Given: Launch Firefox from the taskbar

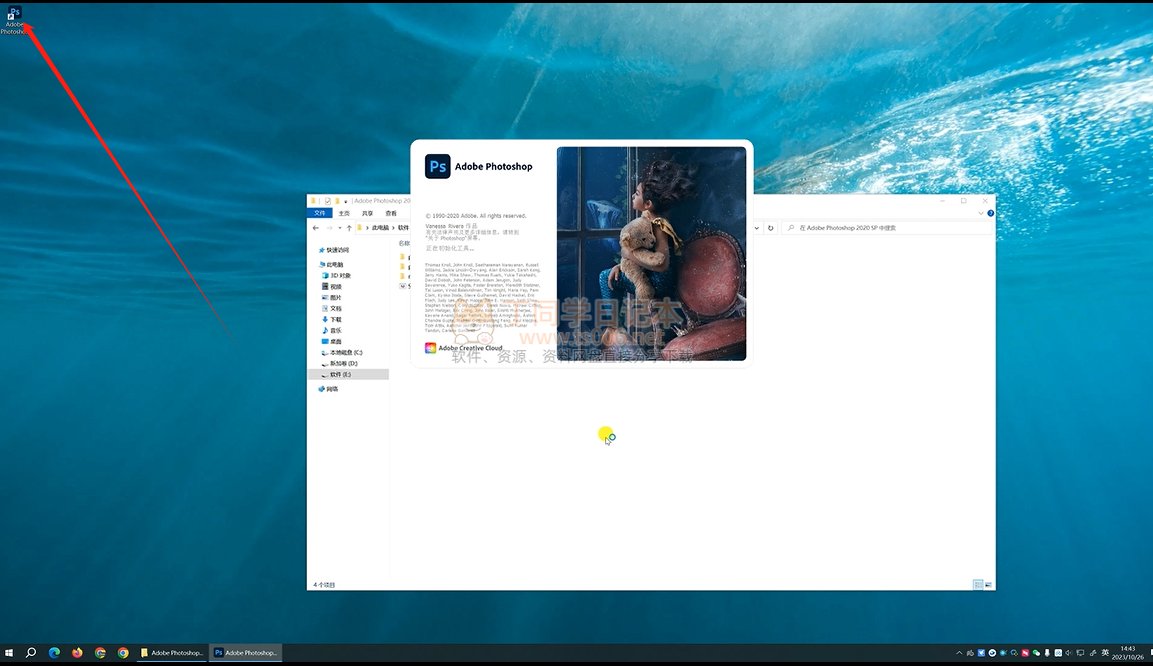Looking at the screenshot, I should (x=77, y=653).
